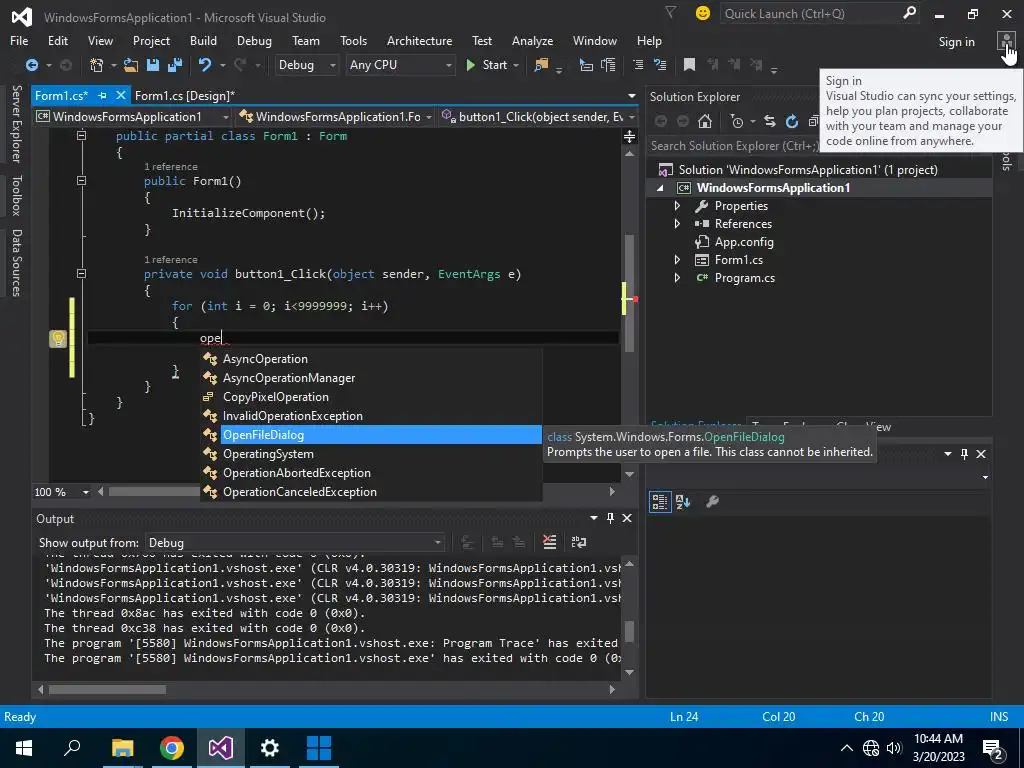Click the Navigate Backward arrow icon

(x=31, y=65)
